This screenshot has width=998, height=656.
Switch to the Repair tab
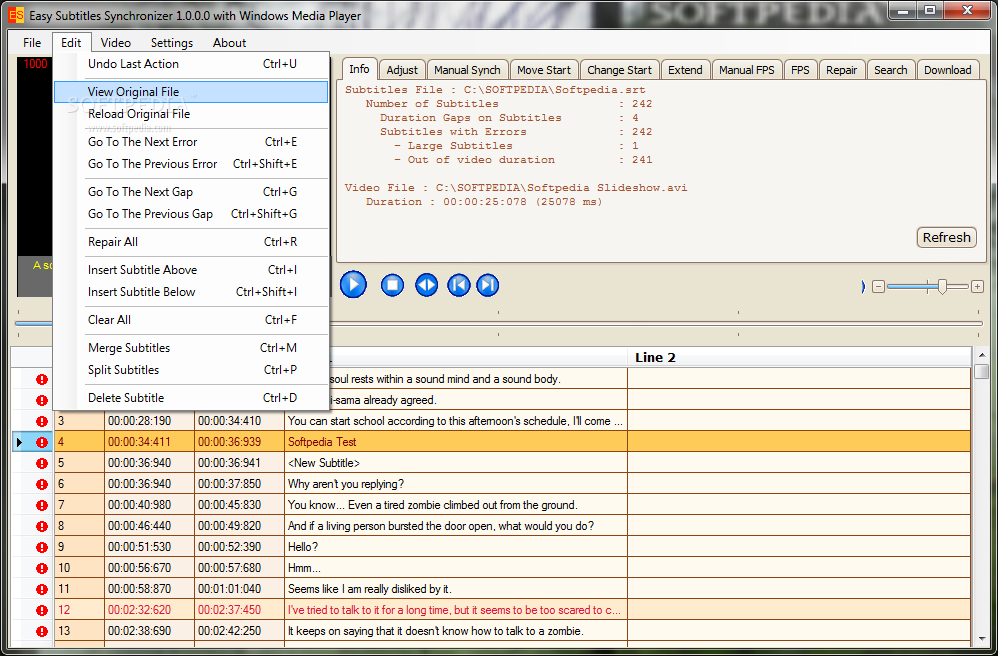(x=842, y=70)
